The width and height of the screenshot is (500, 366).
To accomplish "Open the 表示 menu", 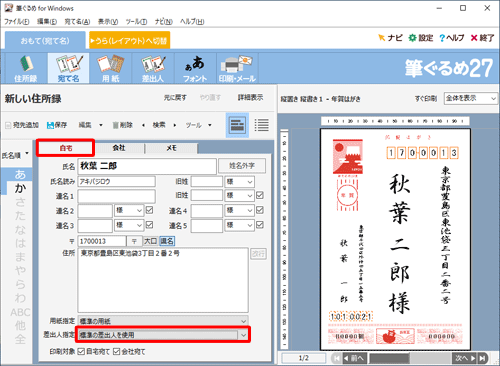I will (x=108, y=21).
